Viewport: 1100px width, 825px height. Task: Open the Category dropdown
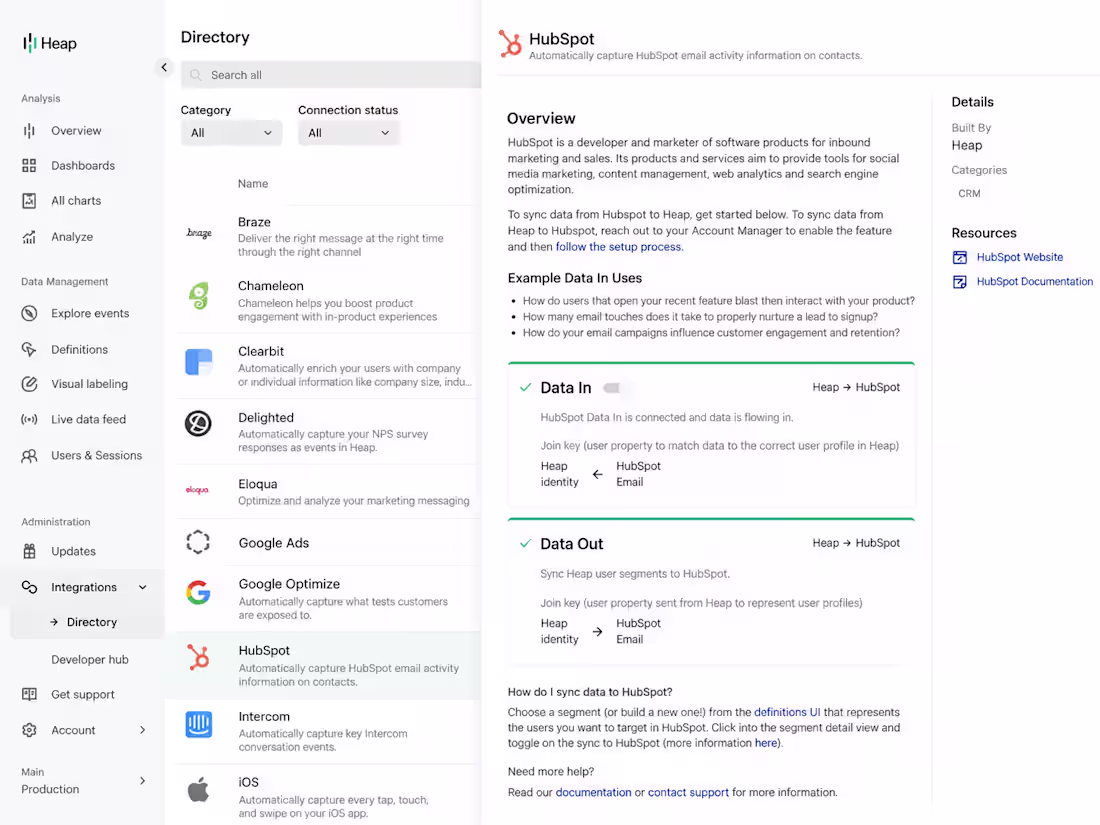click(x=232, y=133)
